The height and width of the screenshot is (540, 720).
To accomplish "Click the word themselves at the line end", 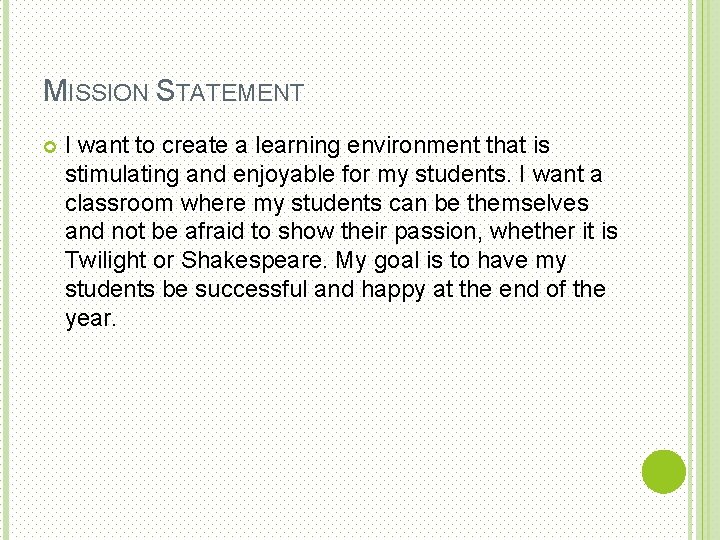I will (530, 204).
